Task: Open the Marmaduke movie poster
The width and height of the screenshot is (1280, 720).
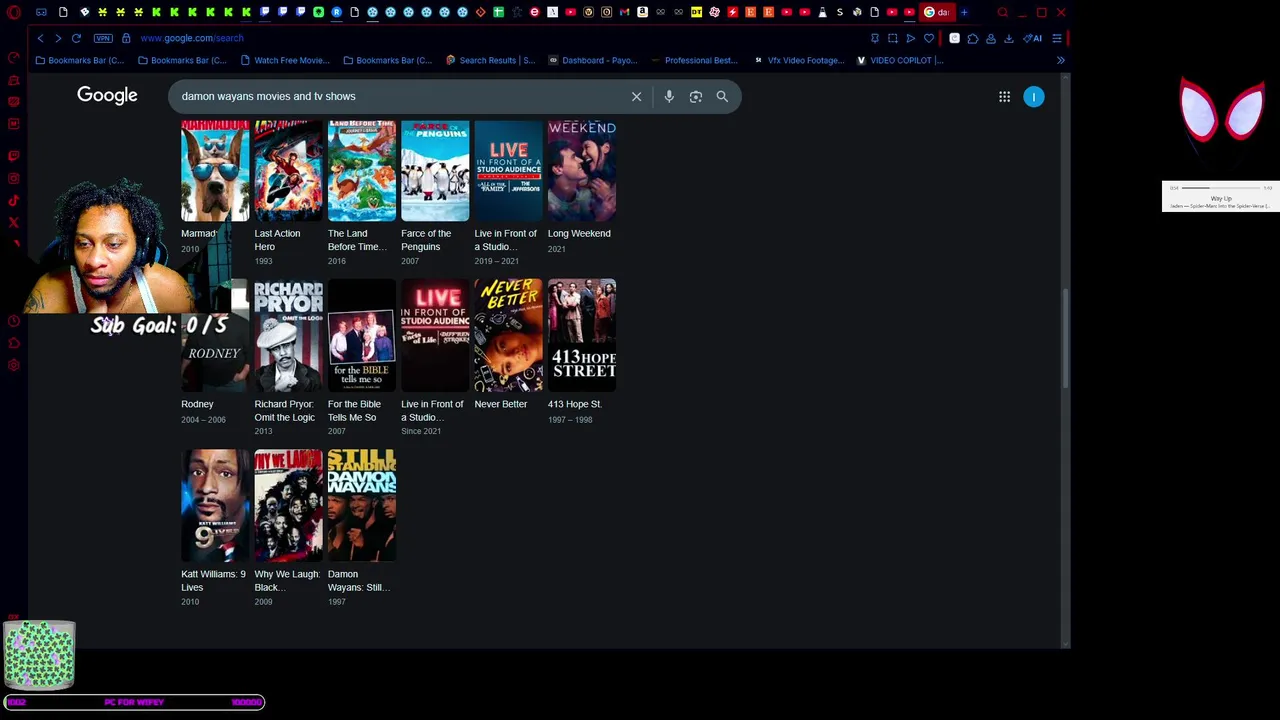Action: tap(215, 171)
